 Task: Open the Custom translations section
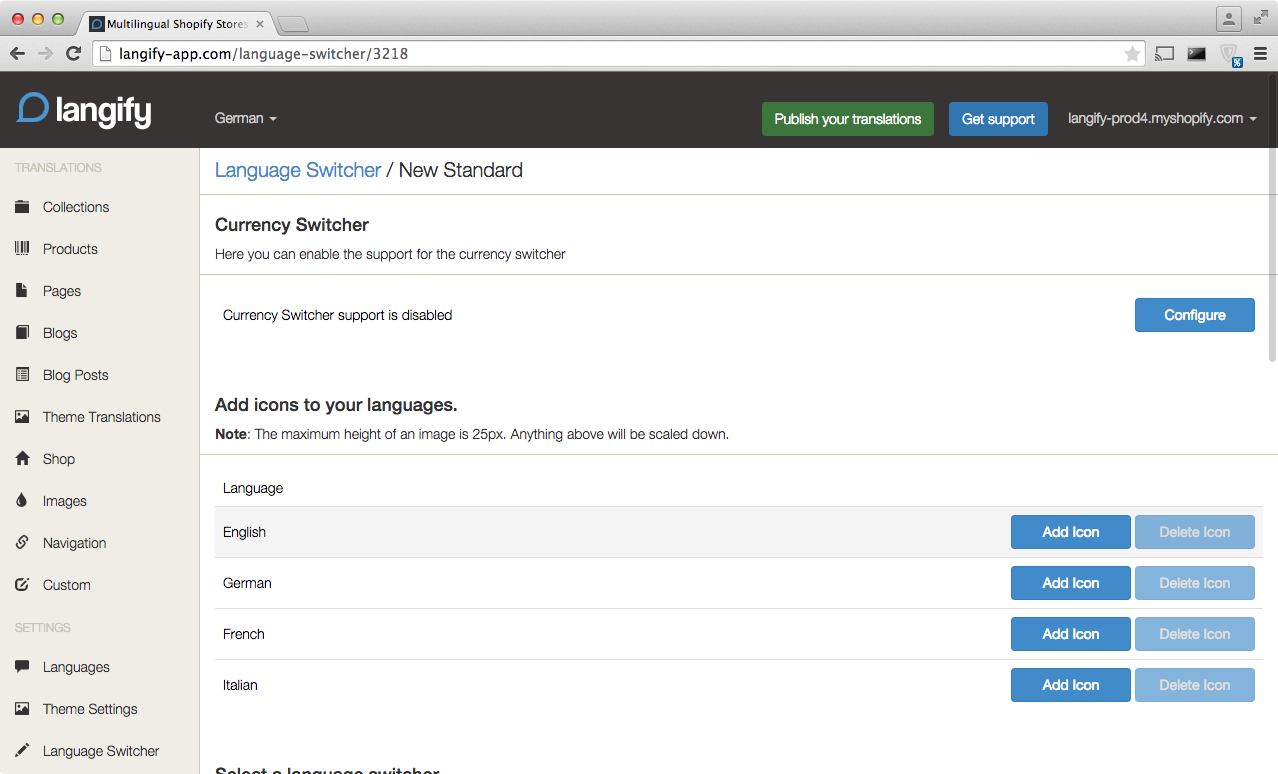68,584
